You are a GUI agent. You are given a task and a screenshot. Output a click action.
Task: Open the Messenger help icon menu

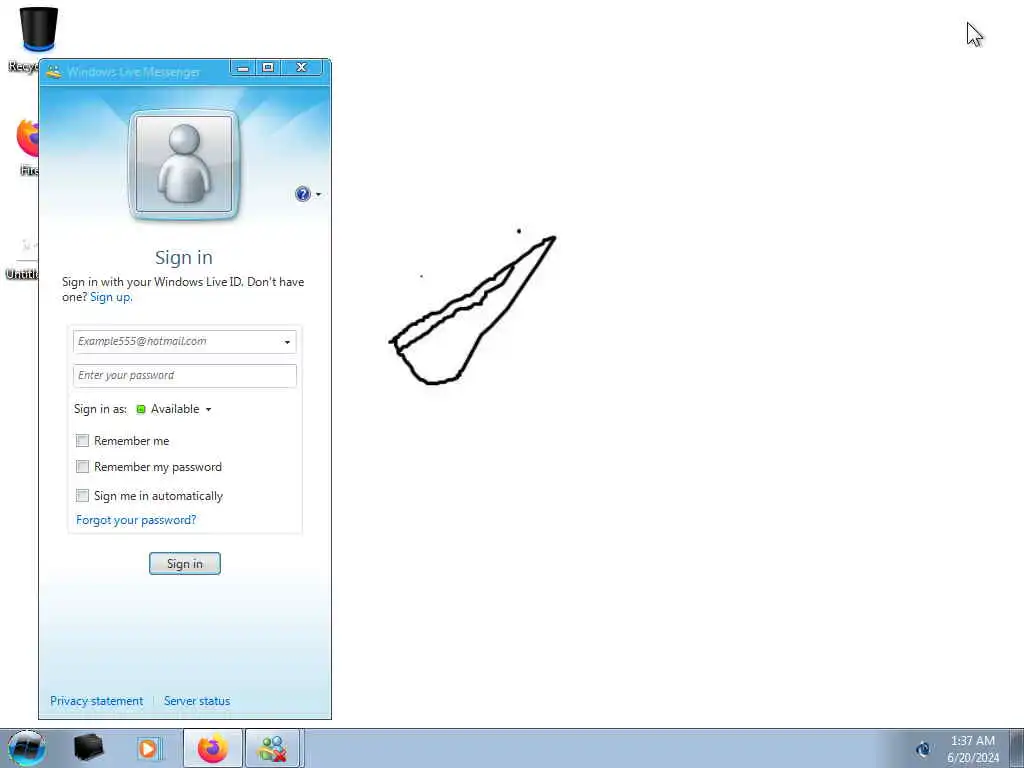[303, 194]
